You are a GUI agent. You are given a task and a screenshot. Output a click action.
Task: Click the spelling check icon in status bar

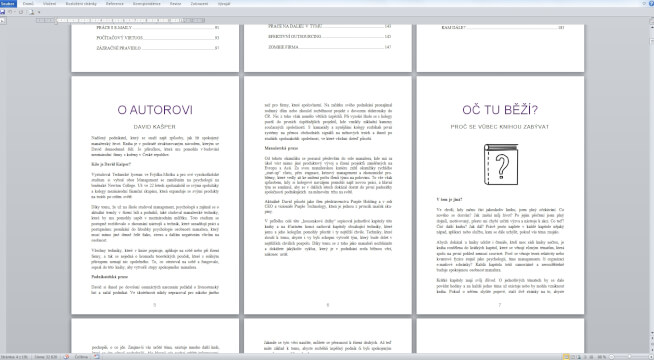[x=66, y=357]
